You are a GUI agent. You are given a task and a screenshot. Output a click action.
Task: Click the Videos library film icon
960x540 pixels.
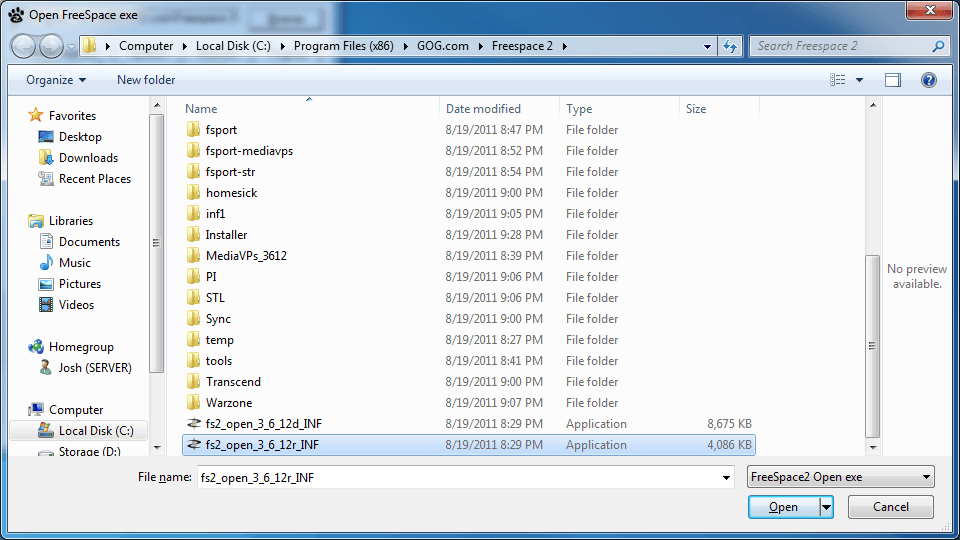[46, 305]
